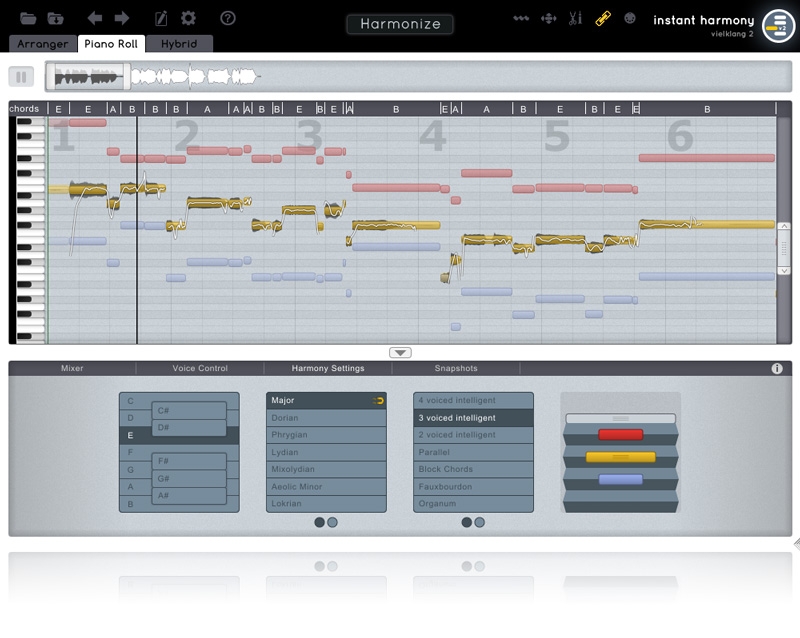Choose Dorian scale mode

pyautogui.click(x=326, y=418)
